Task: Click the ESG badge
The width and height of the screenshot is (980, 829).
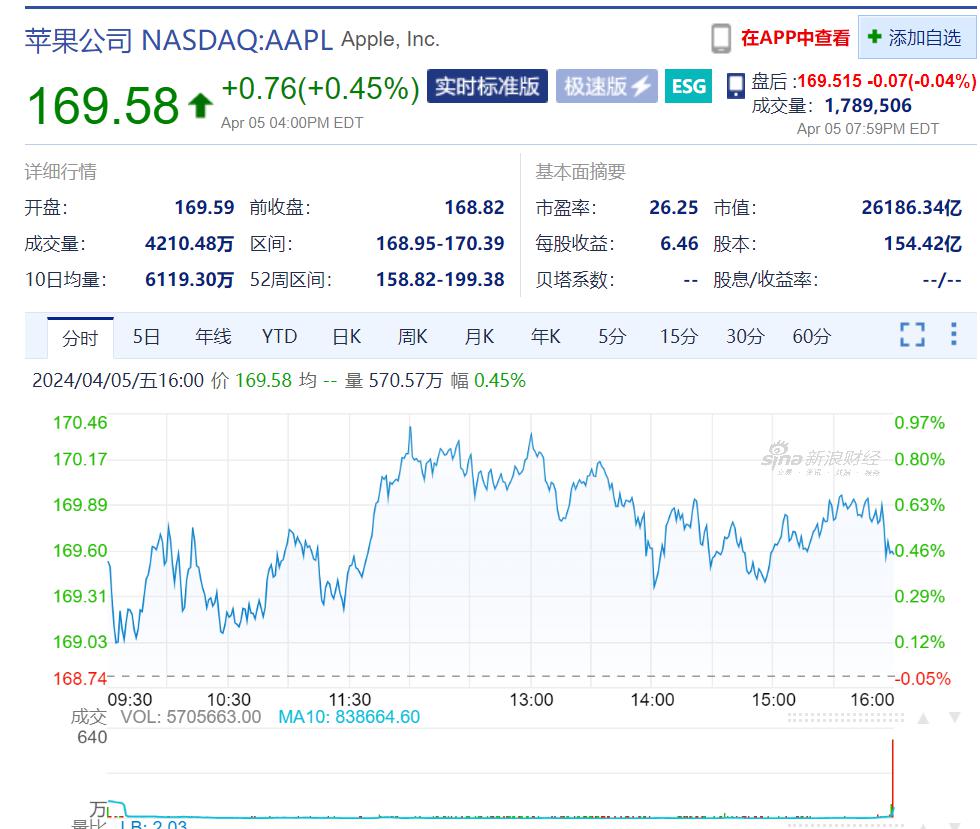Action: pos(688,87)
